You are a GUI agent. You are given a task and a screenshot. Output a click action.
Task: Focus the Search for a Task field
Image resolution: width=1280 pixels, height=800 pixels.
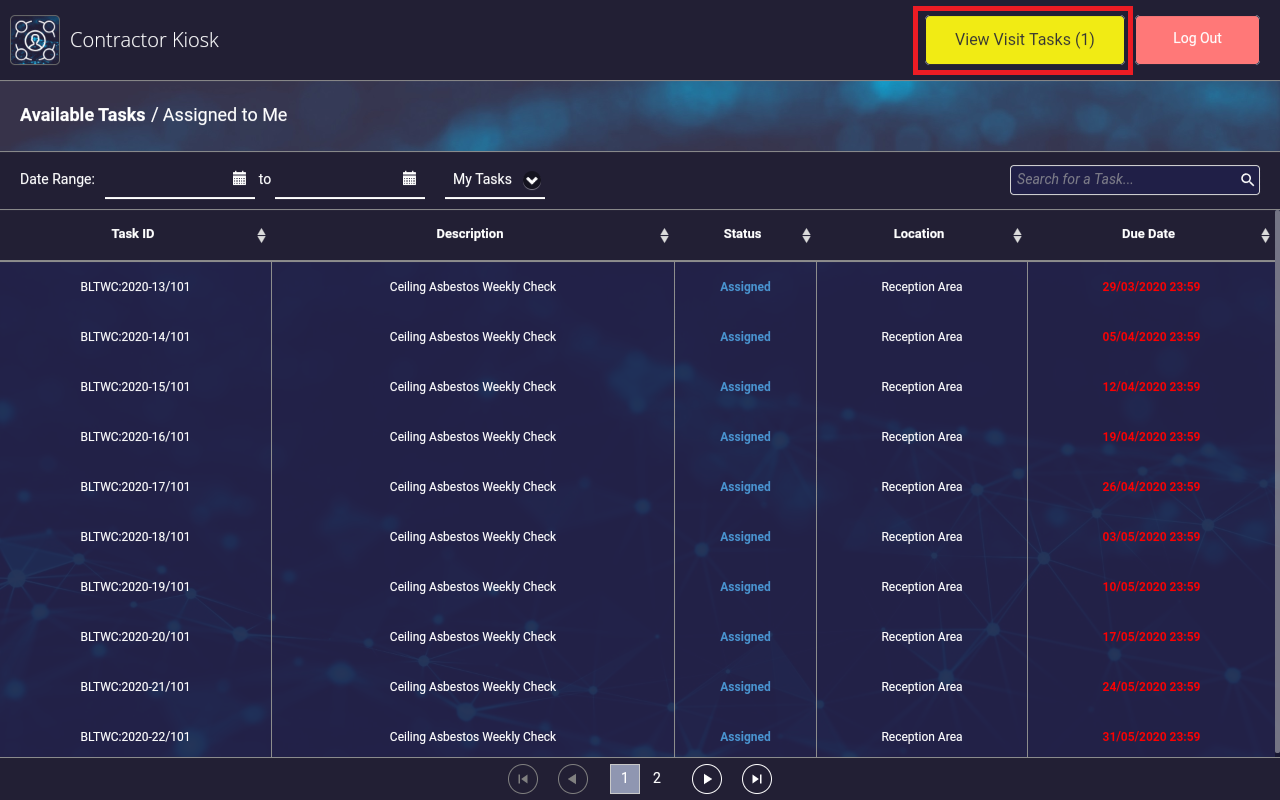1125,180
